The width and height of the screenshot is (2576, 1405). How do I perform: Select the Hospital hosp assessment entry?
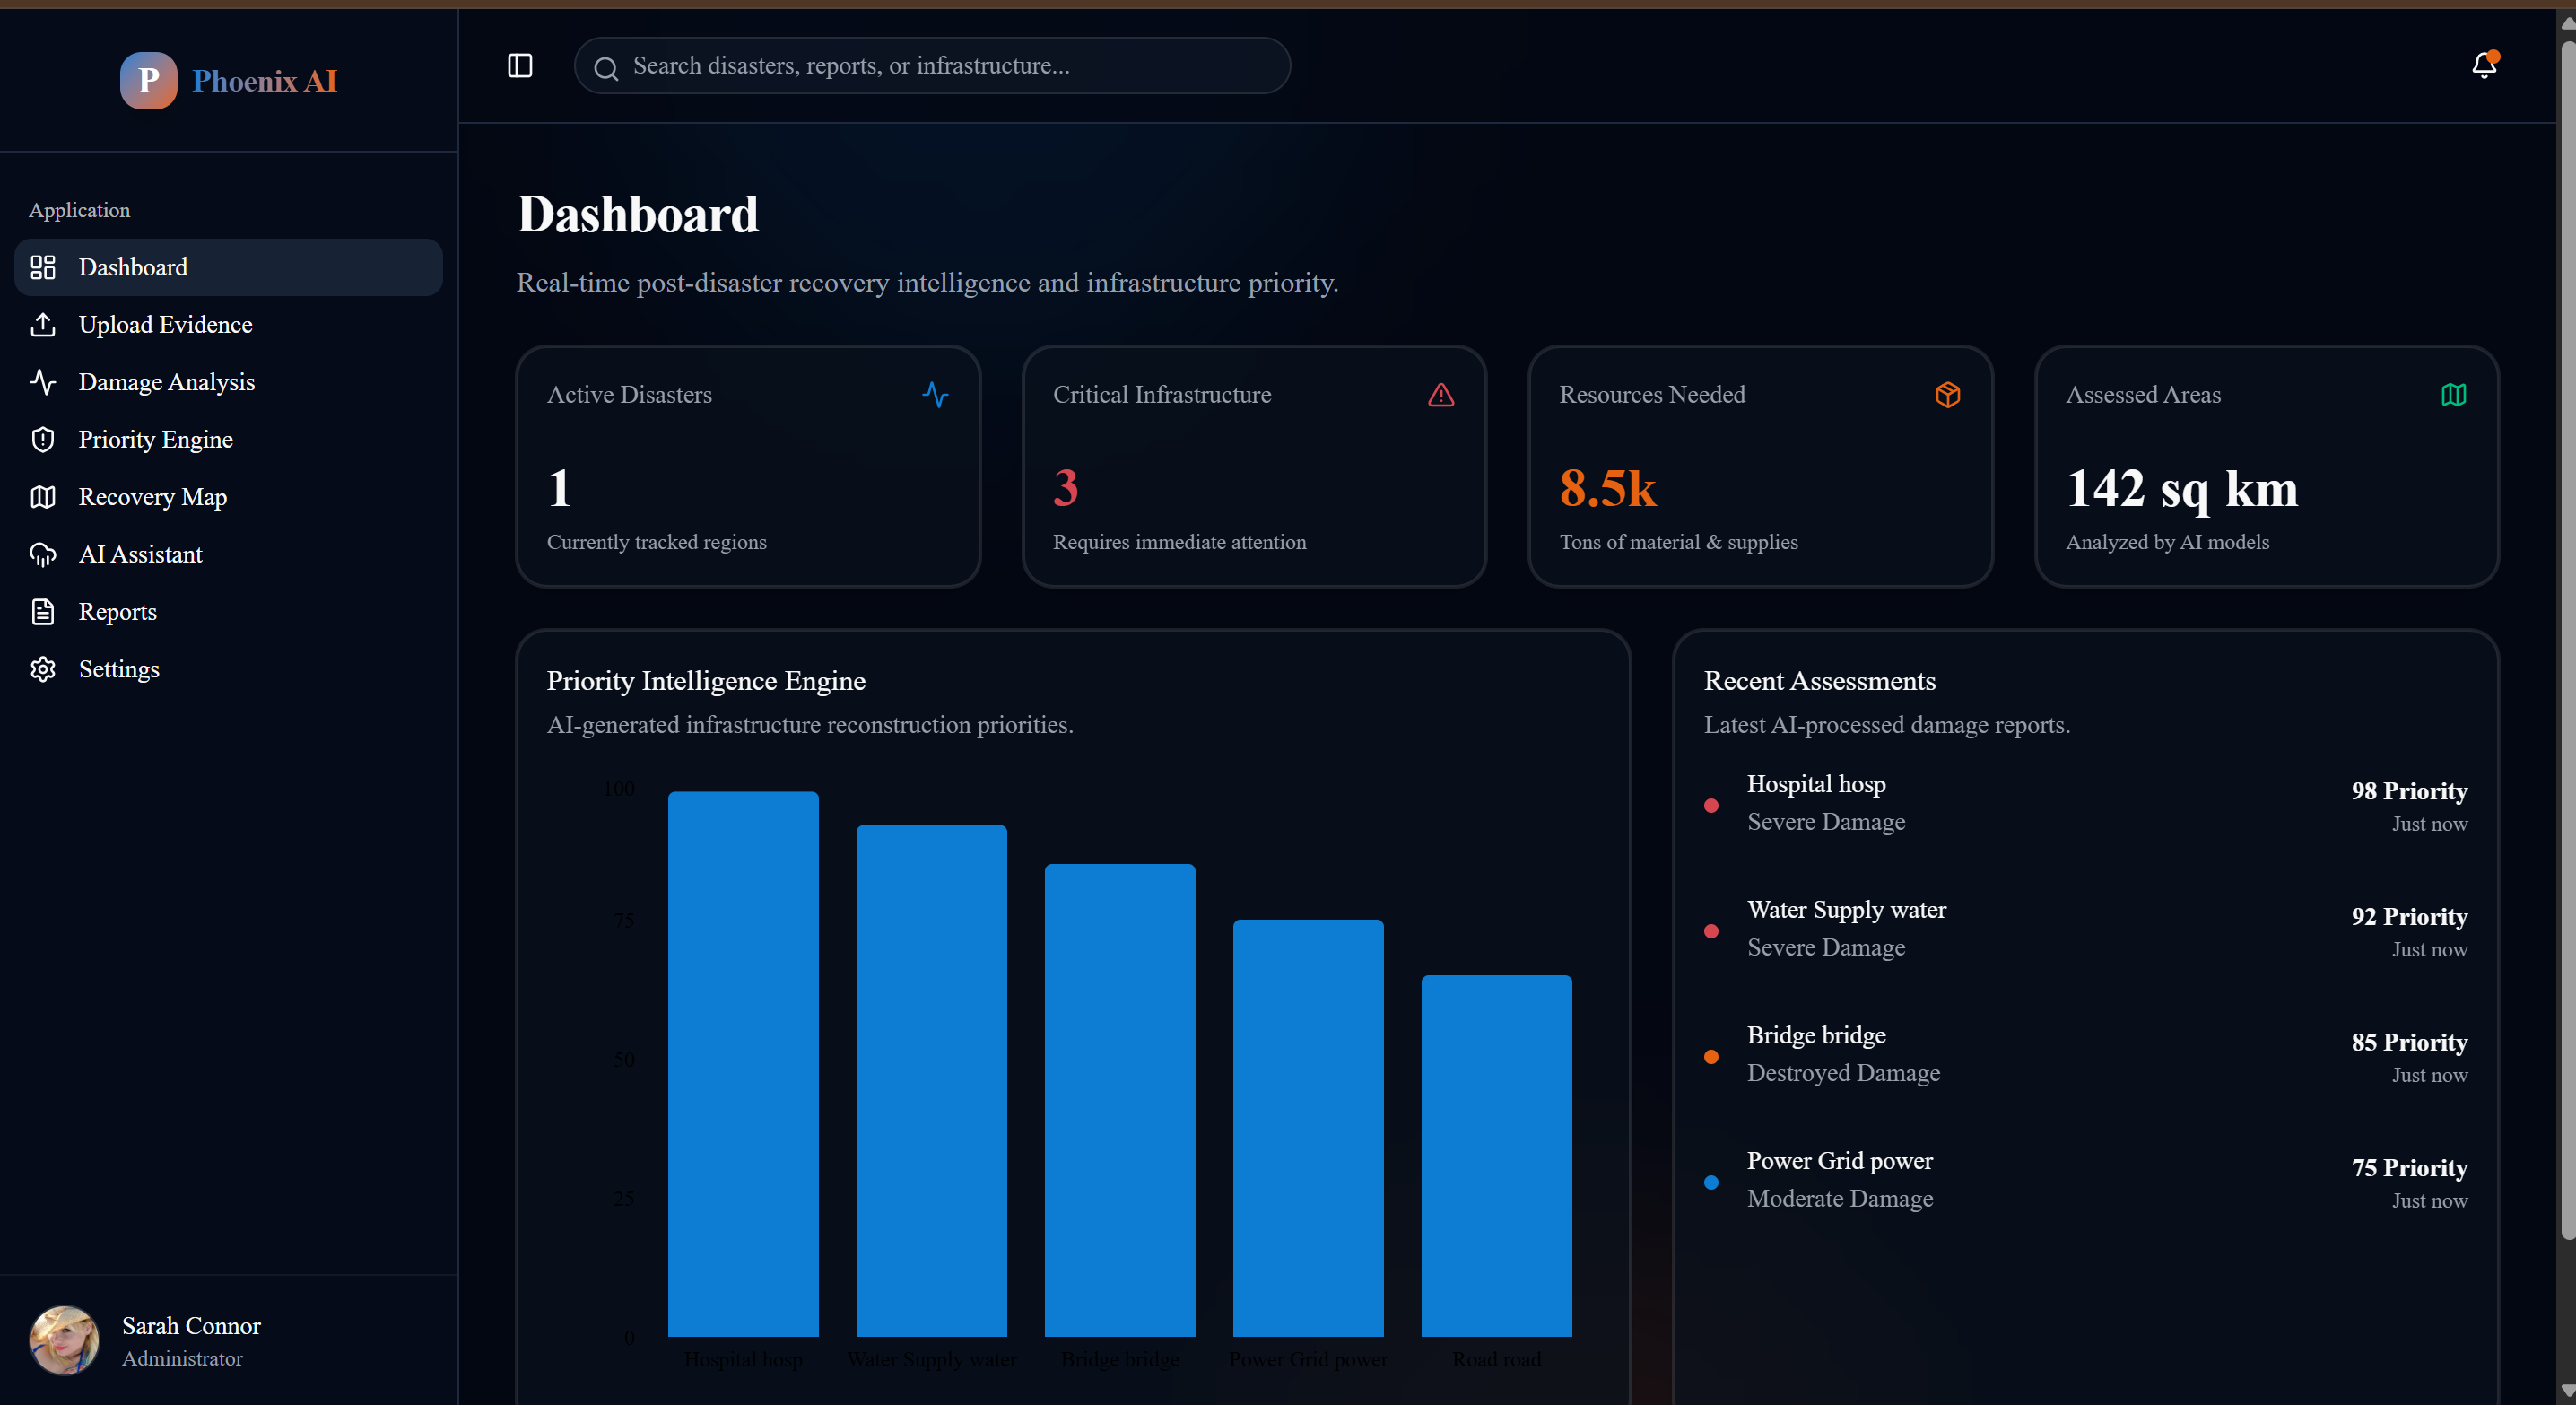pos(2085,804)
